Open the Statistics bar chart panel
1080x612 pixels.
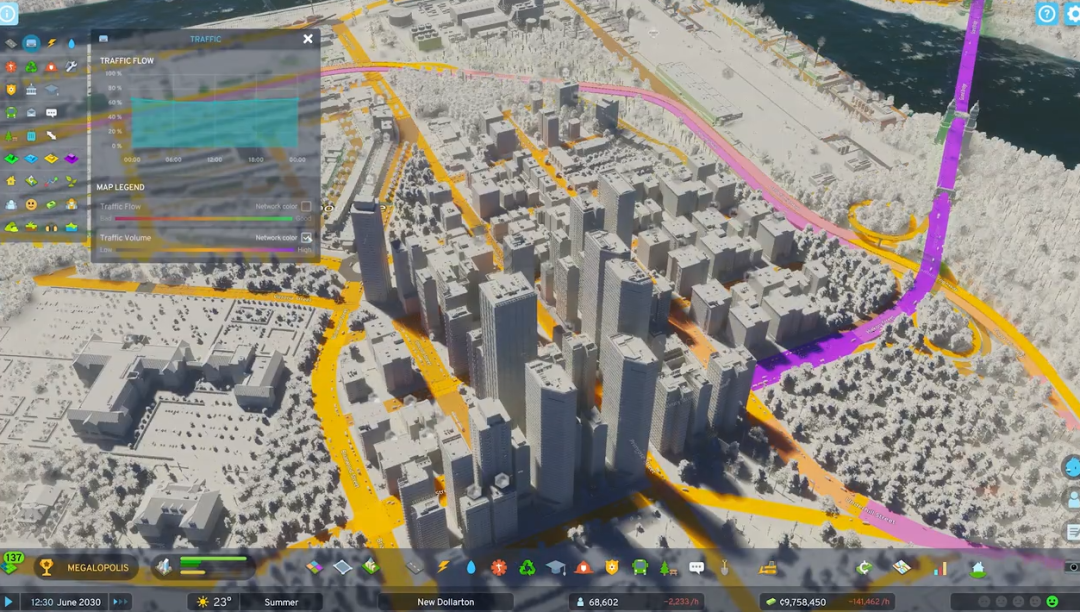point(941,568)
